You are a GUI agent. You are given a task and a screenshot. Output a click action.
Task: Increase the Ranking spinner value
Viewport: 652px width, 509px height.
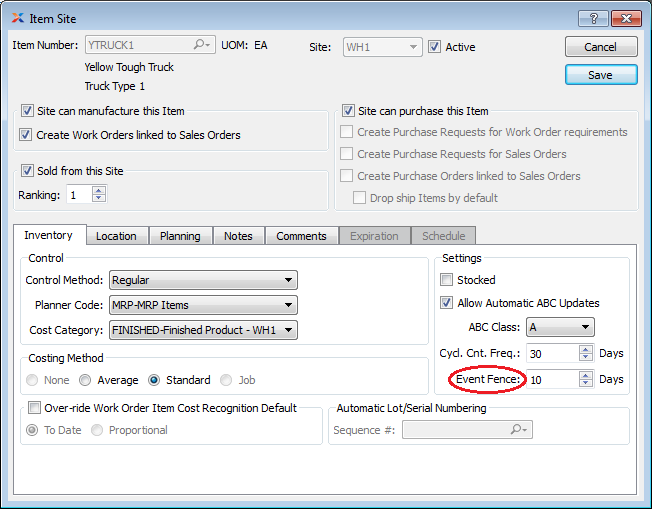coord(98,190)
